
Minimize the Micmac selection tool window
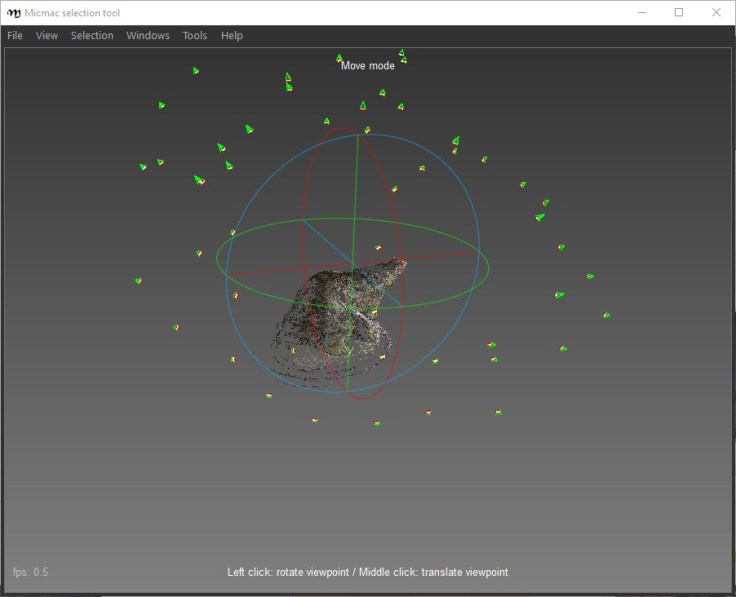pyautogui.click(x=642, y=12)
